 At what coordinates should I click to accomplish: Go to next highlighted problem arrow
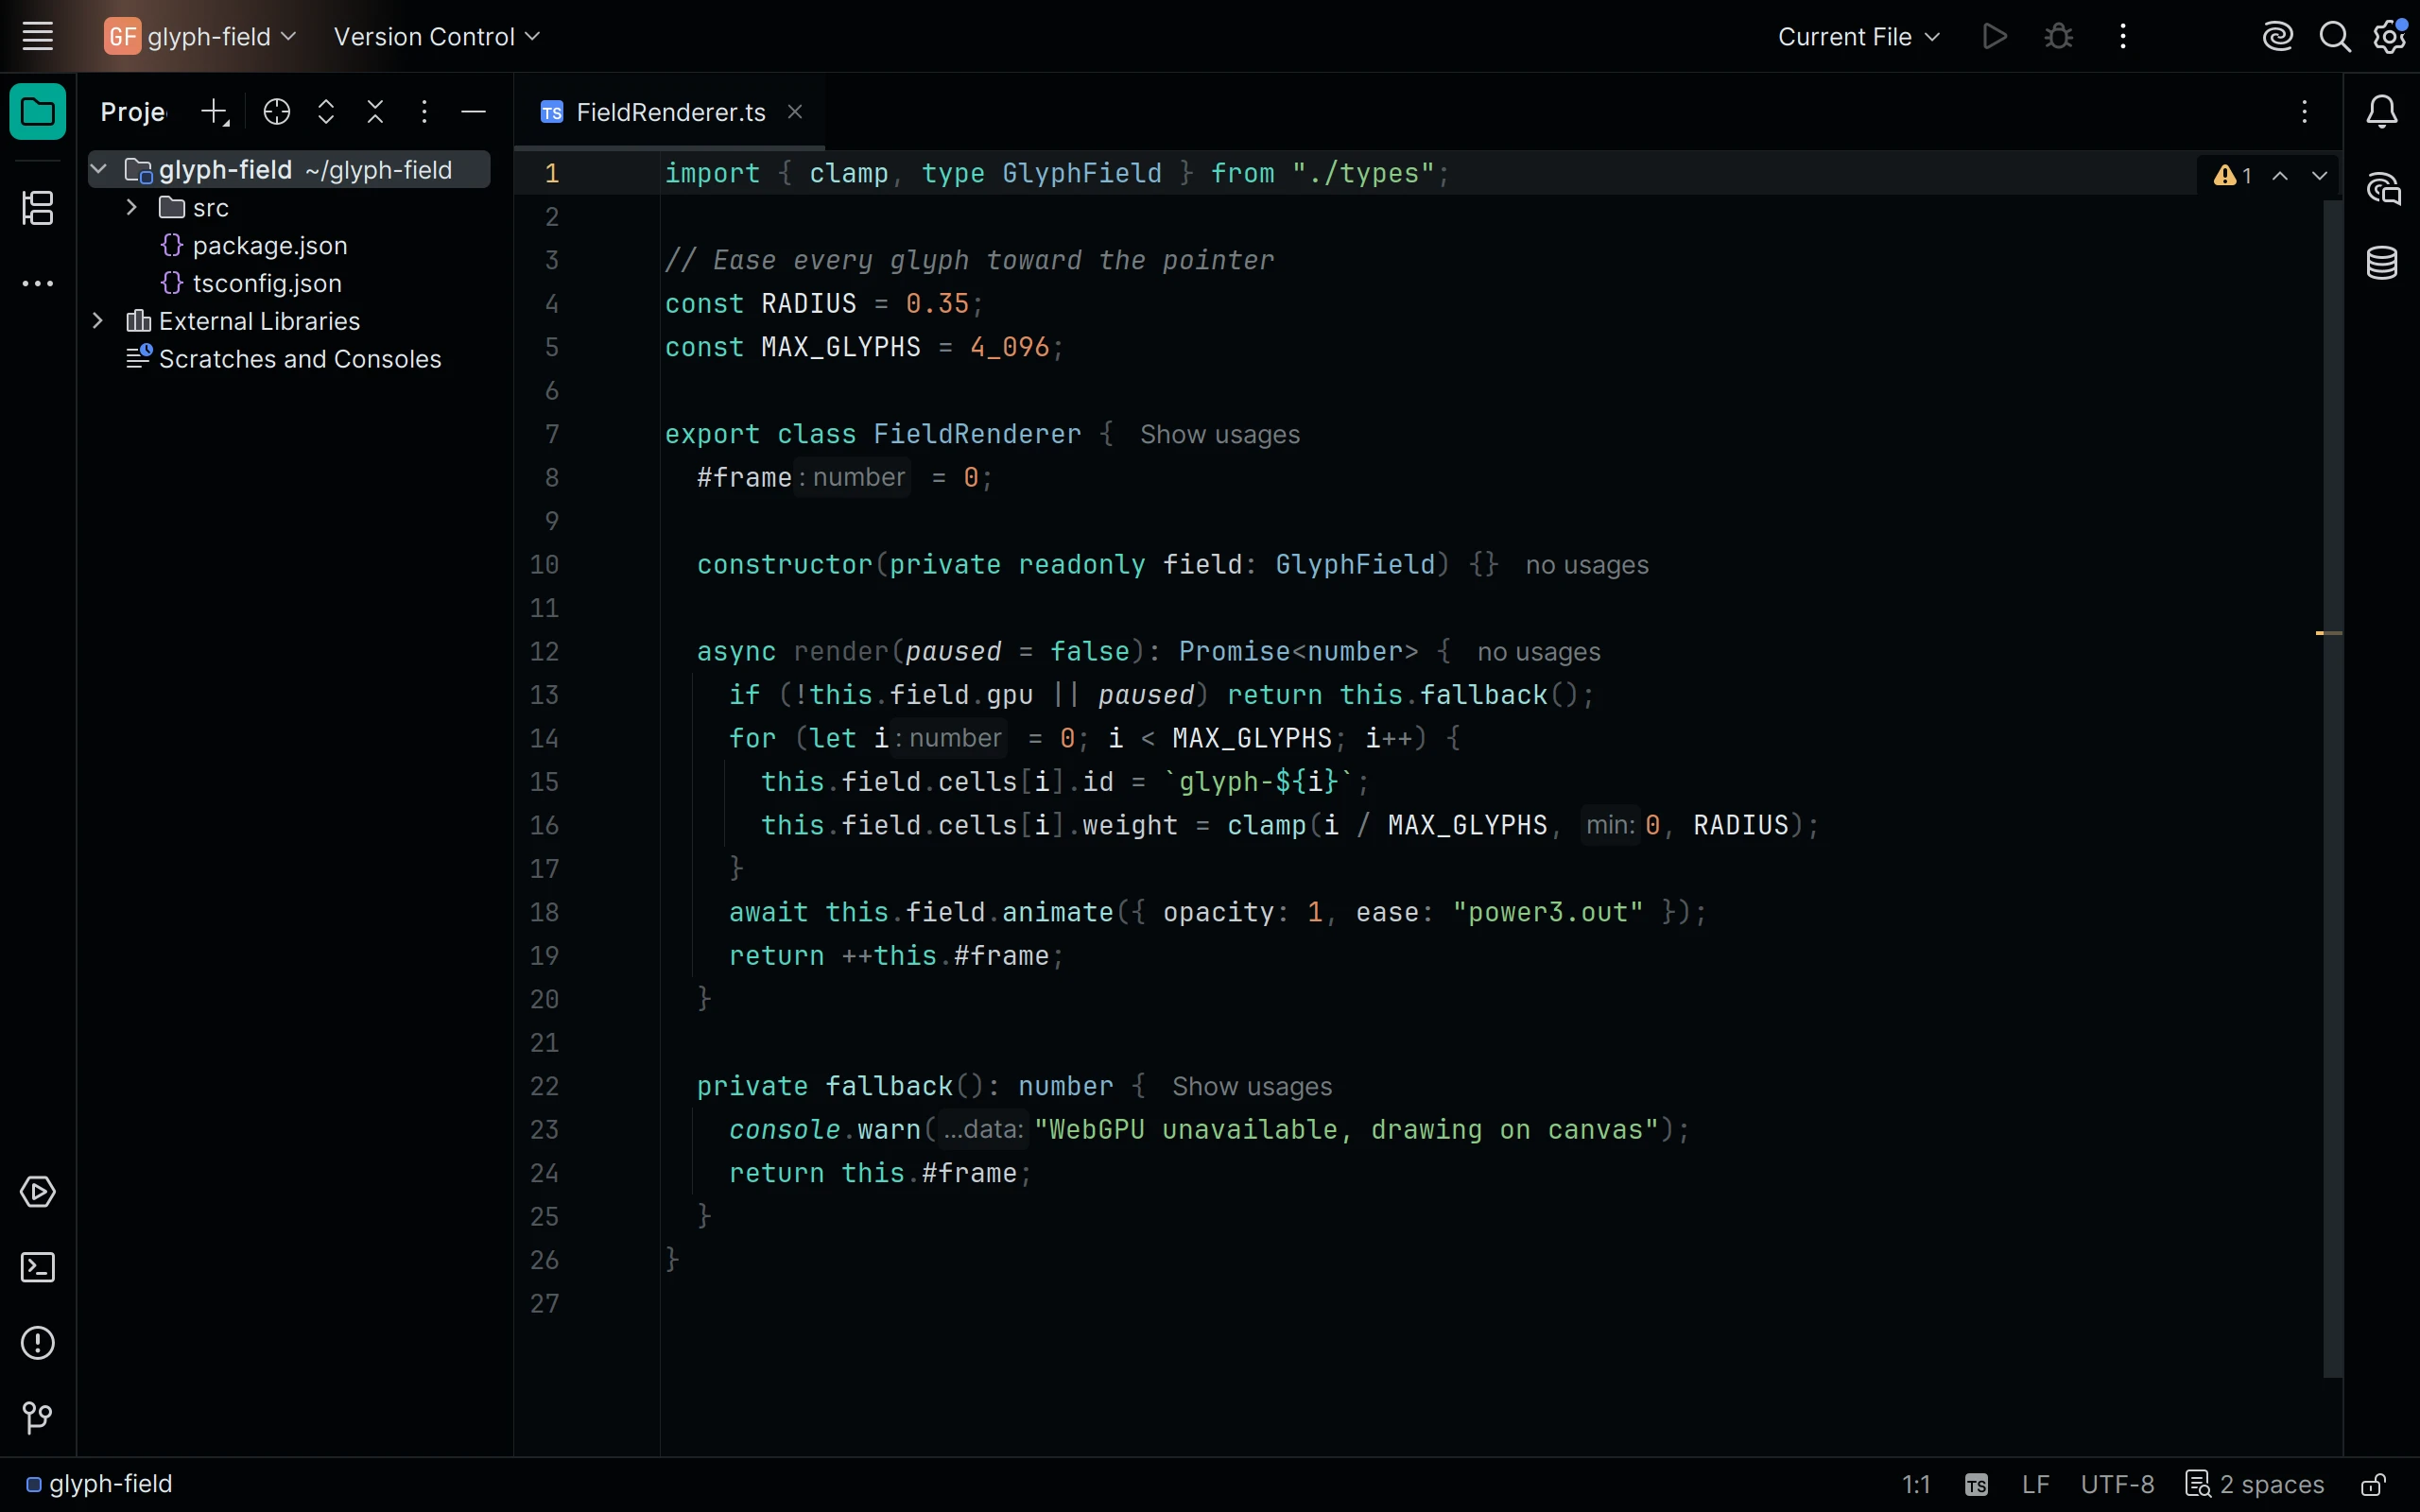[x=2319, y=176]
